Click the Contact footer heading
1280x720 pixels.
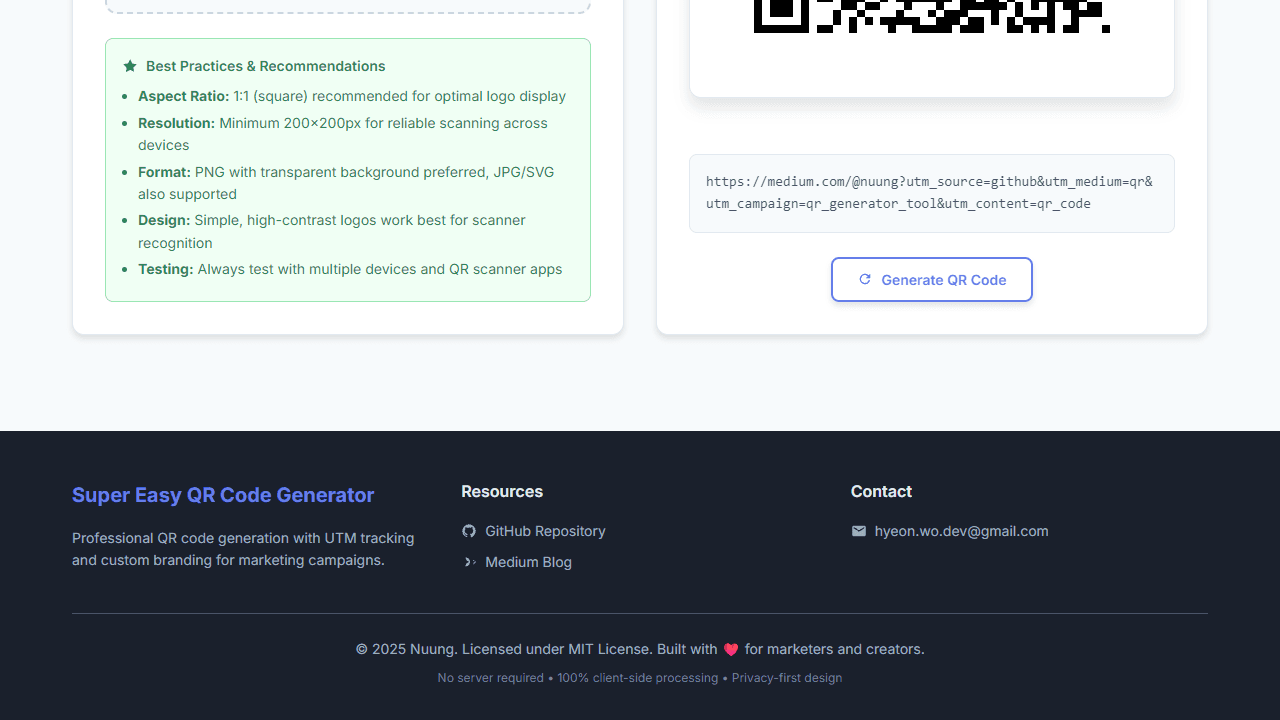pyautogui.click(x=881, y=491)
